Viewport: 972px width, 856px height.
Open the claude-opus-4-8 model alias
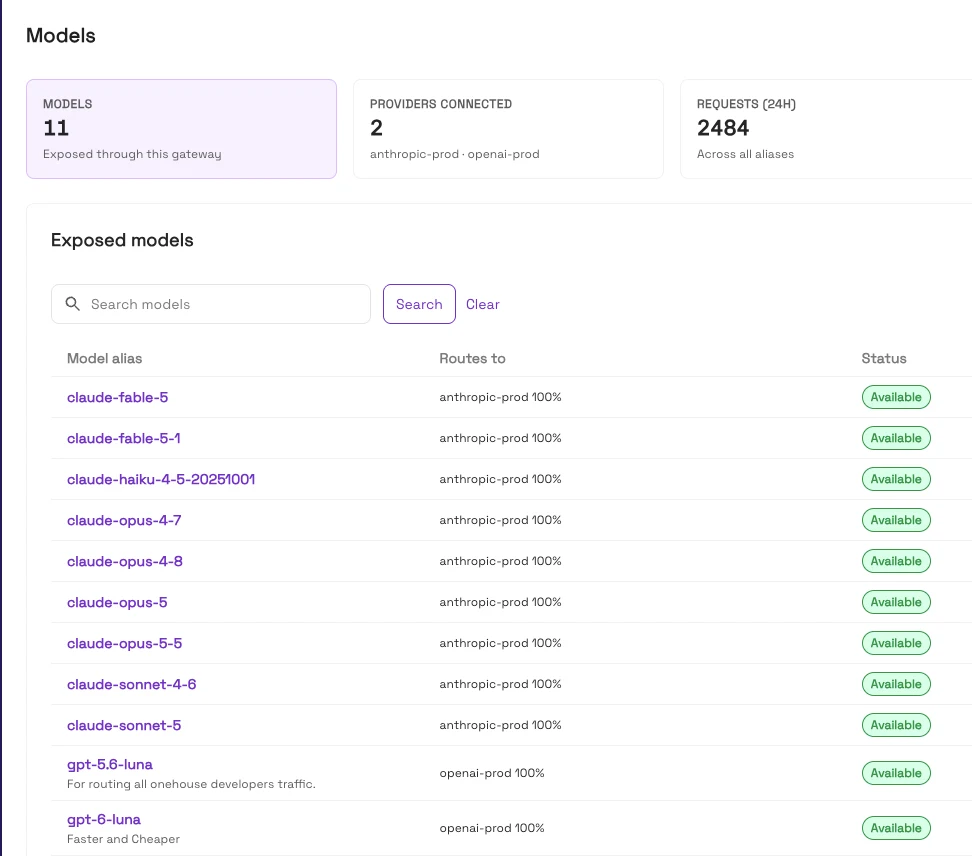tap(125, 561)
